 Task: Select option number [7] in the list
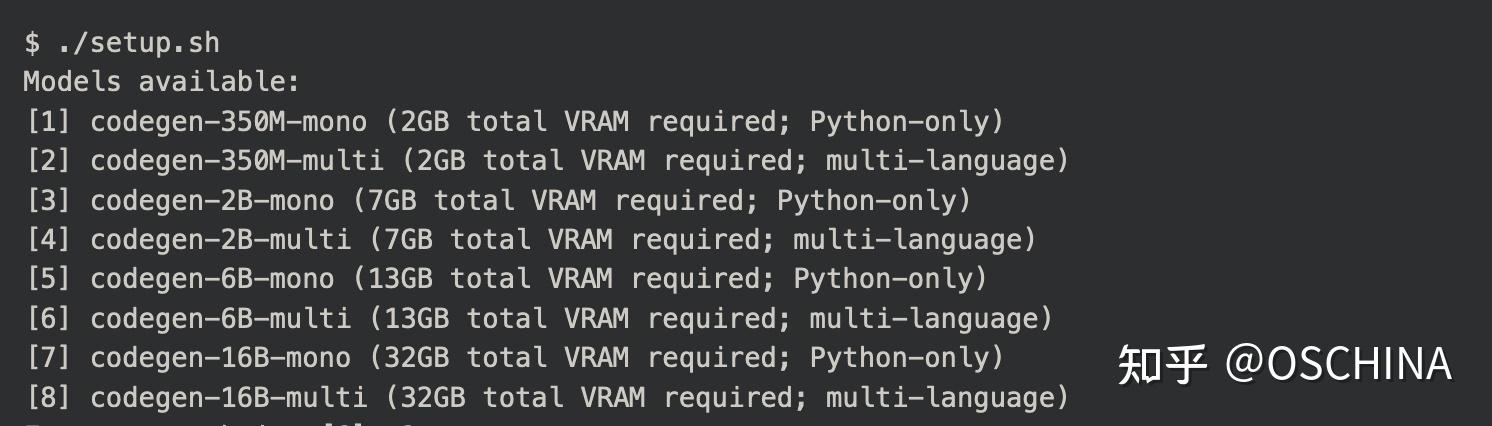pos(48,358)
